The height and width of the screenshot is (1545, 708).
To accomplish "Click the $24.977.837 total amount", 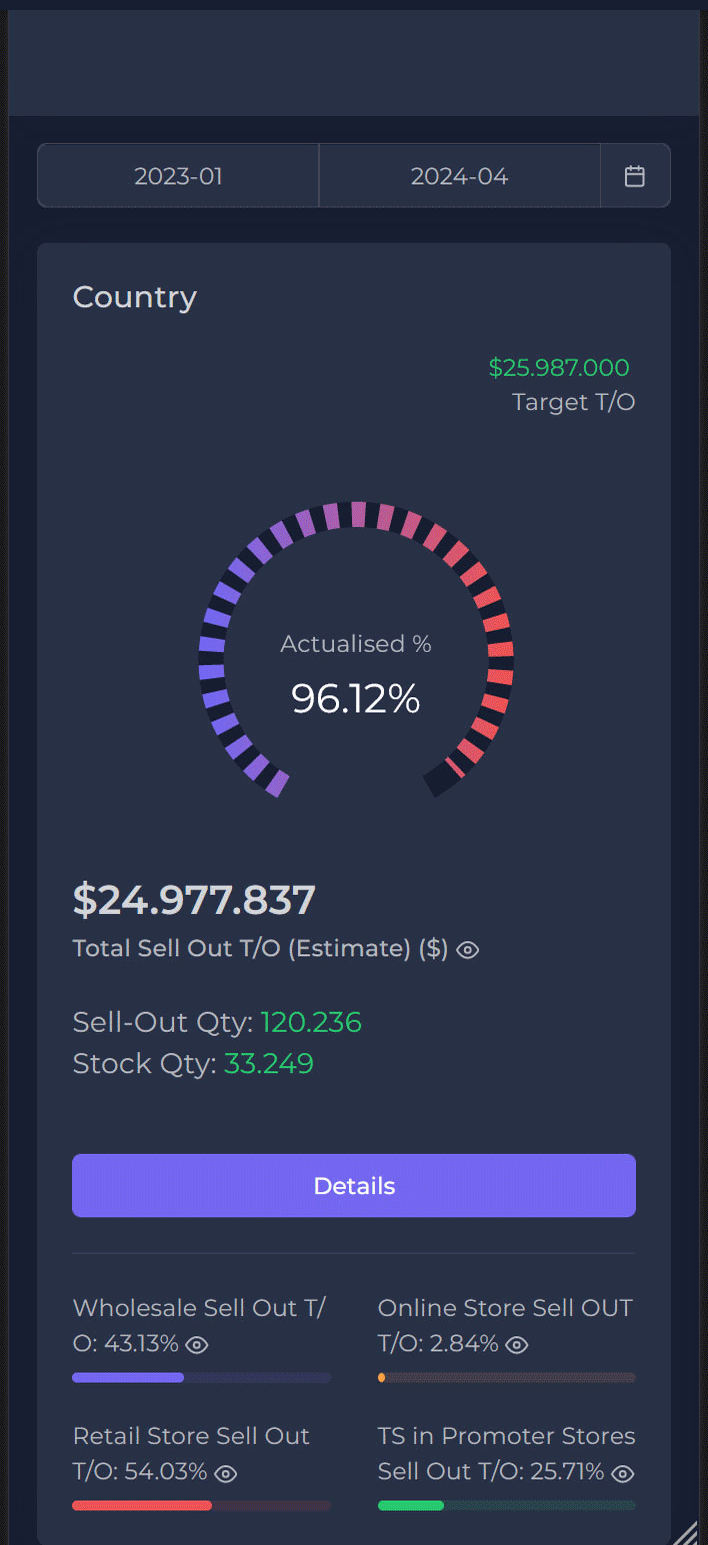I will click(x=194, y=900).
